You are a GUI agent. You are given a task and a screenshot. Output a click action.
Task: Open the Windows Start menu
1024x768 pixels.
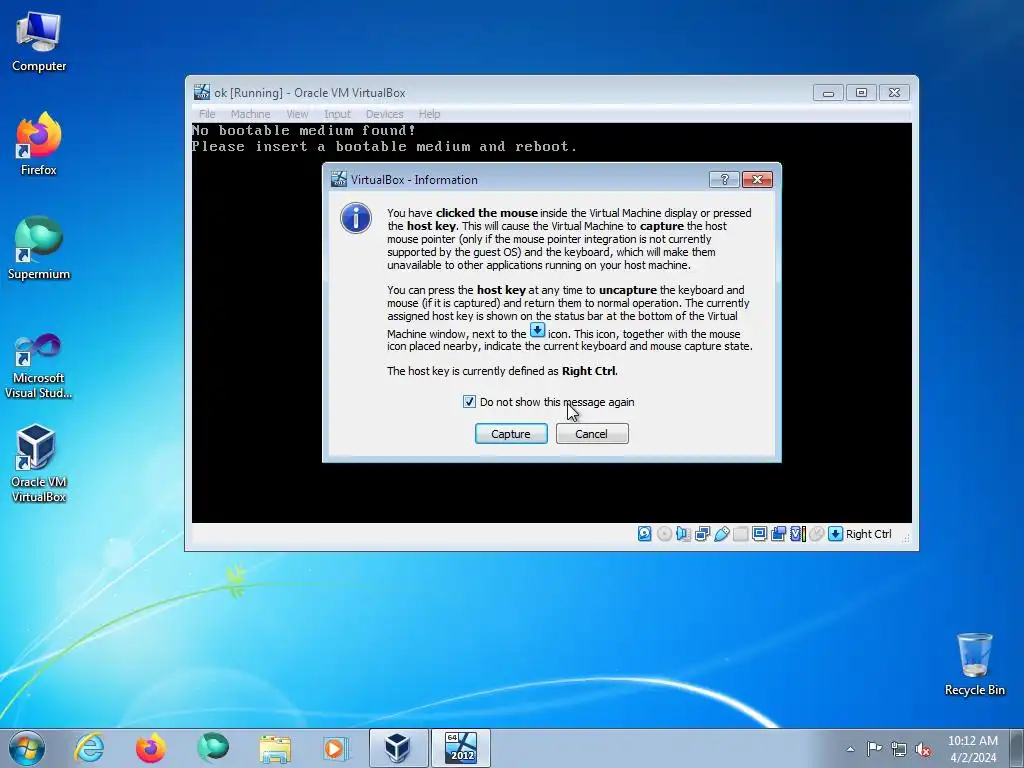(x=27, y=748)
